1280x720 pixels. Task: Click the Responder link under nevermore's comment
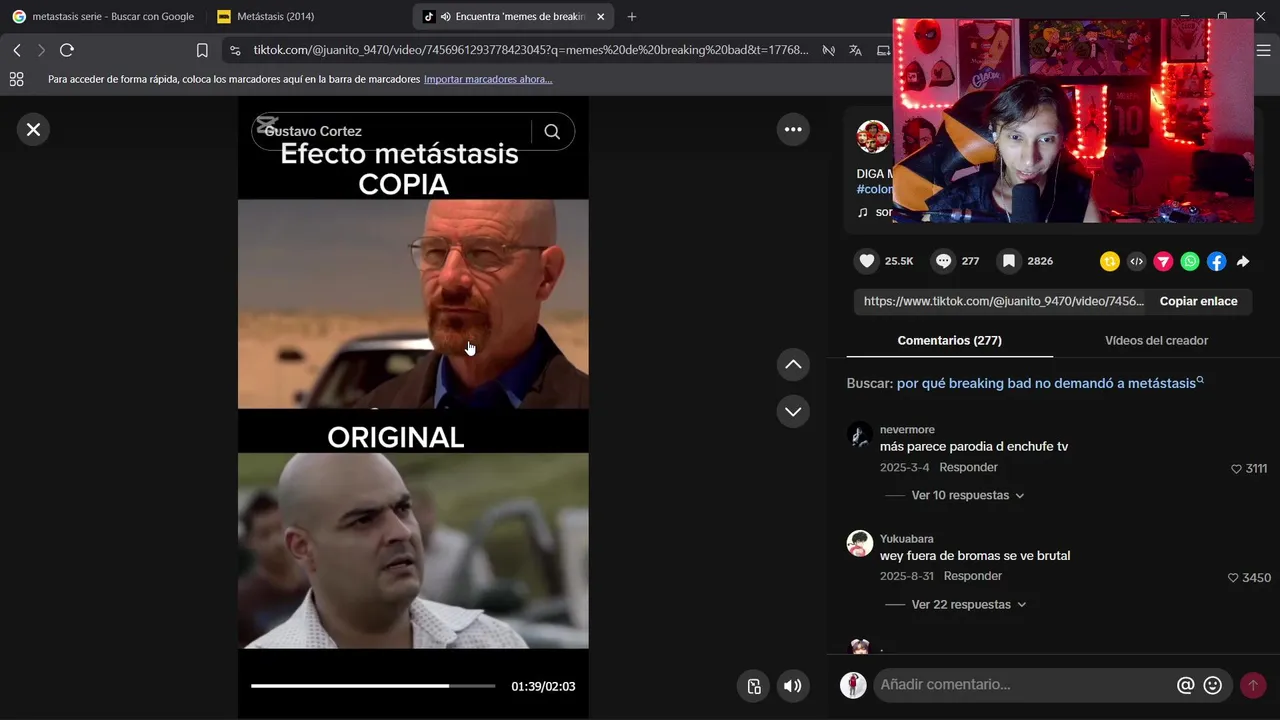click(968, 467)
